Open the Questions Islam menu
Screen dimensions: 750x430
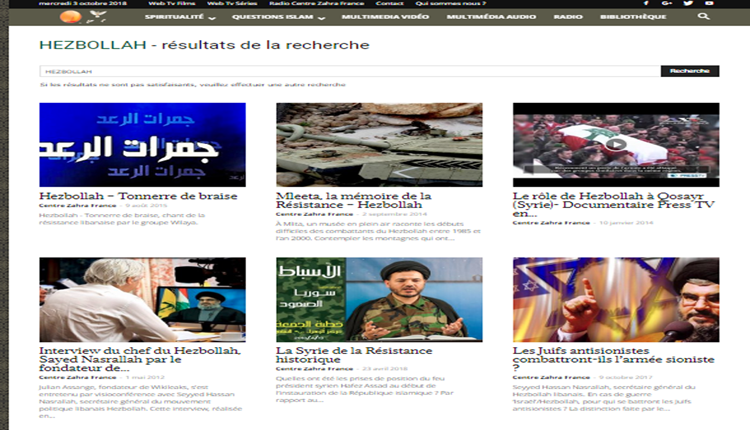(272, 17)
